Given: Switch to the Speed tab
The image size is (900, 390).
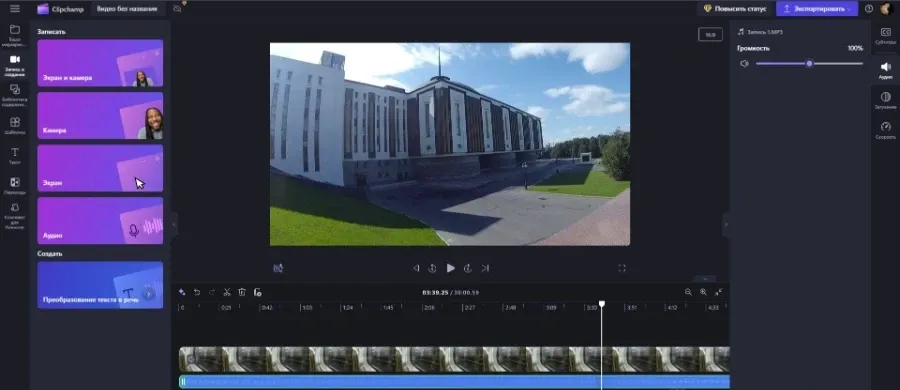Looking at the screenshot, I should pyautogui.click(x=886, y=130).
